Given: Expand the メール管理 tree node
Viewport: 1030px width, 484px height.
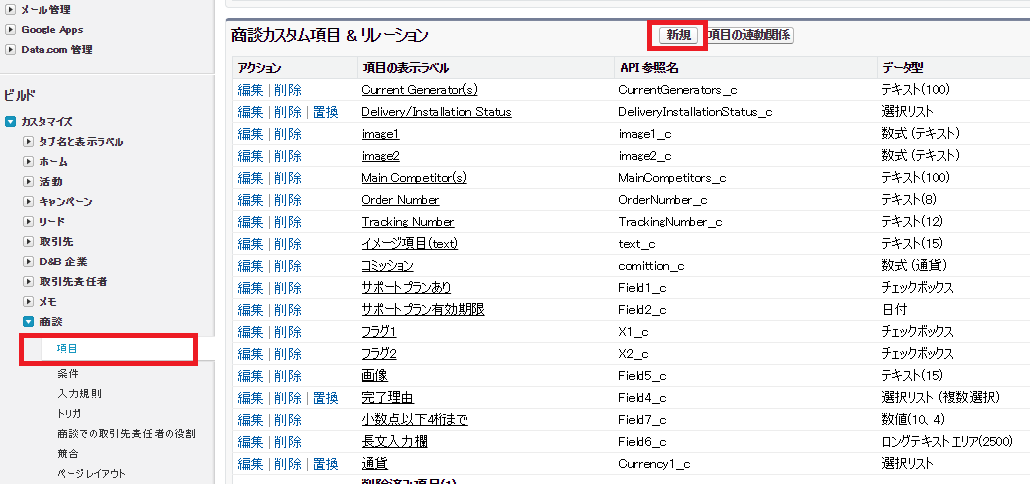Looking at the screenshot, I should (x=11, y=9).
